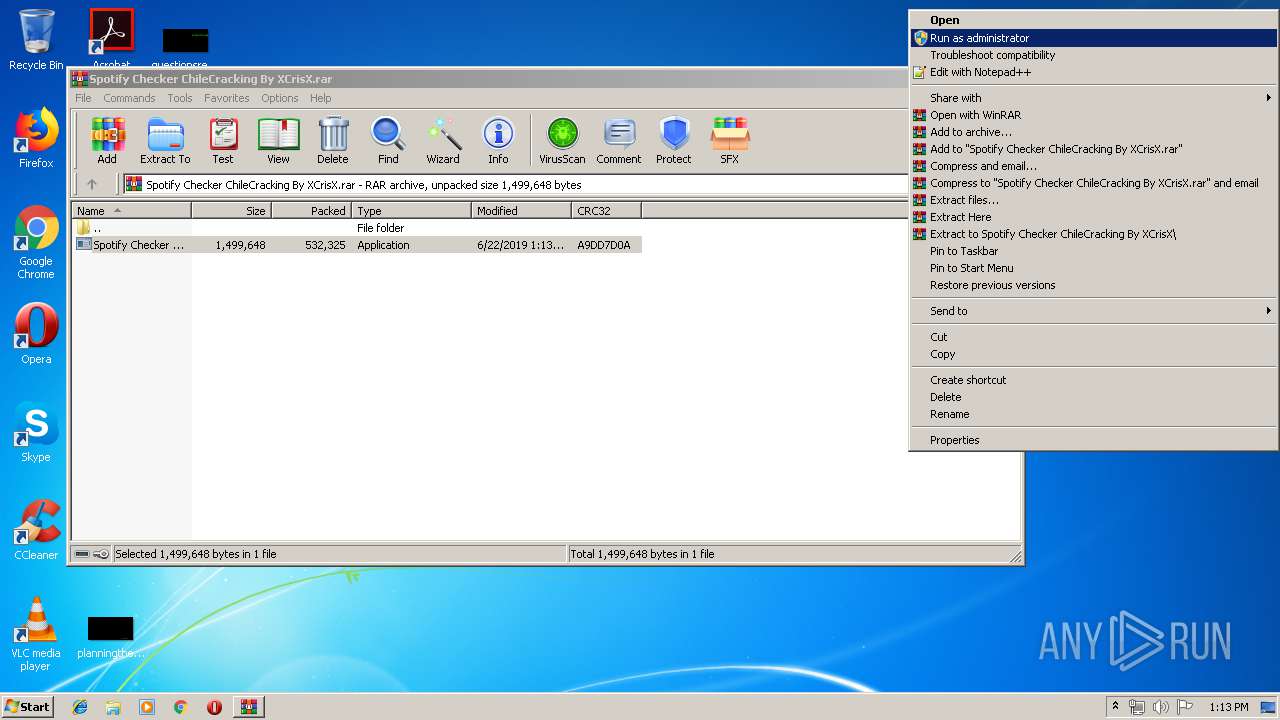Choose Delete in the context menu

(1093, 397)
